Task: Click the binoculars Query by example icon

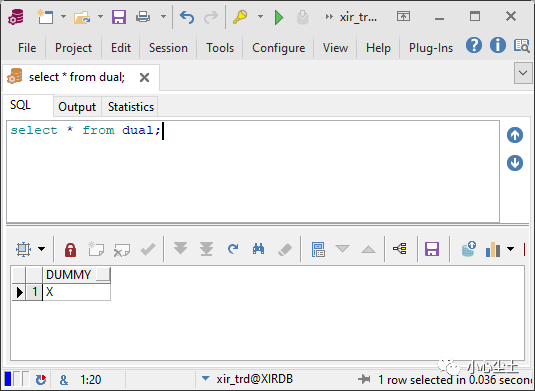Action: [x=259, y=249]
